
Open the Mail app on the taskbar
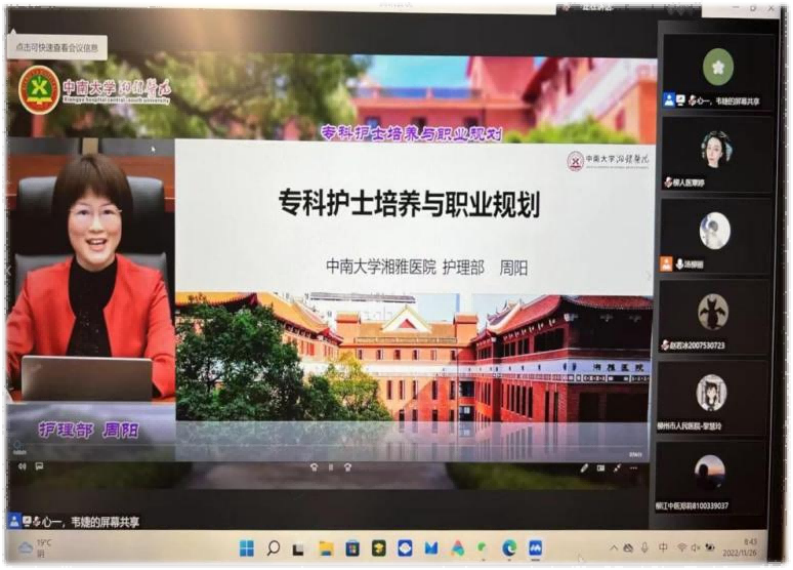click(431, 548)
